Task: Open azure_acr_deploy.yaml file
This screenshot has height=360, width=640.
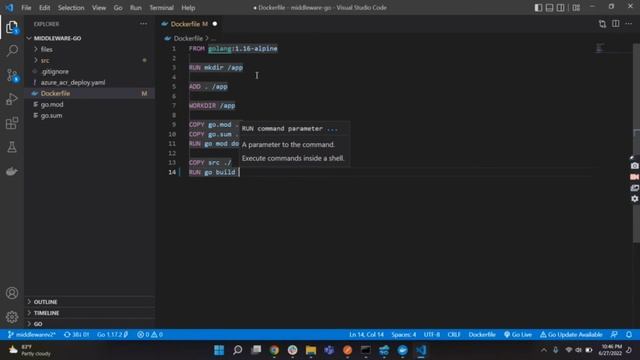Action: click(73, 82)
